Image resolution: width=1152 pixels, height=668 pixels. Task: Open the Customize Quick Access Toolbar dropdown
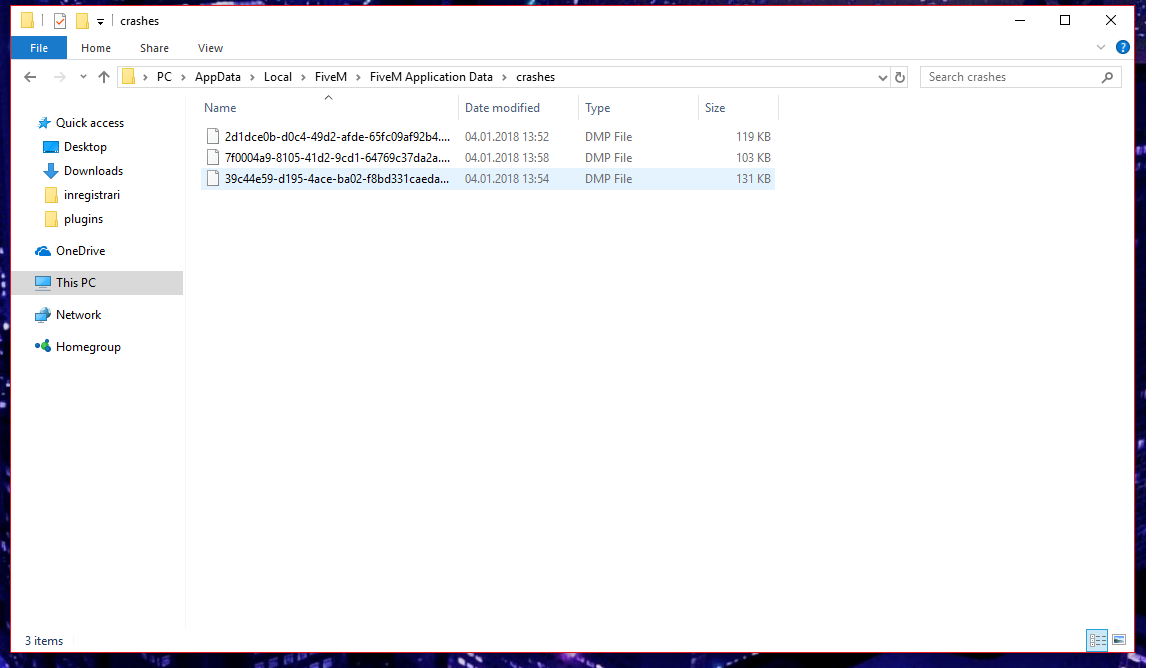pos(101,21)
